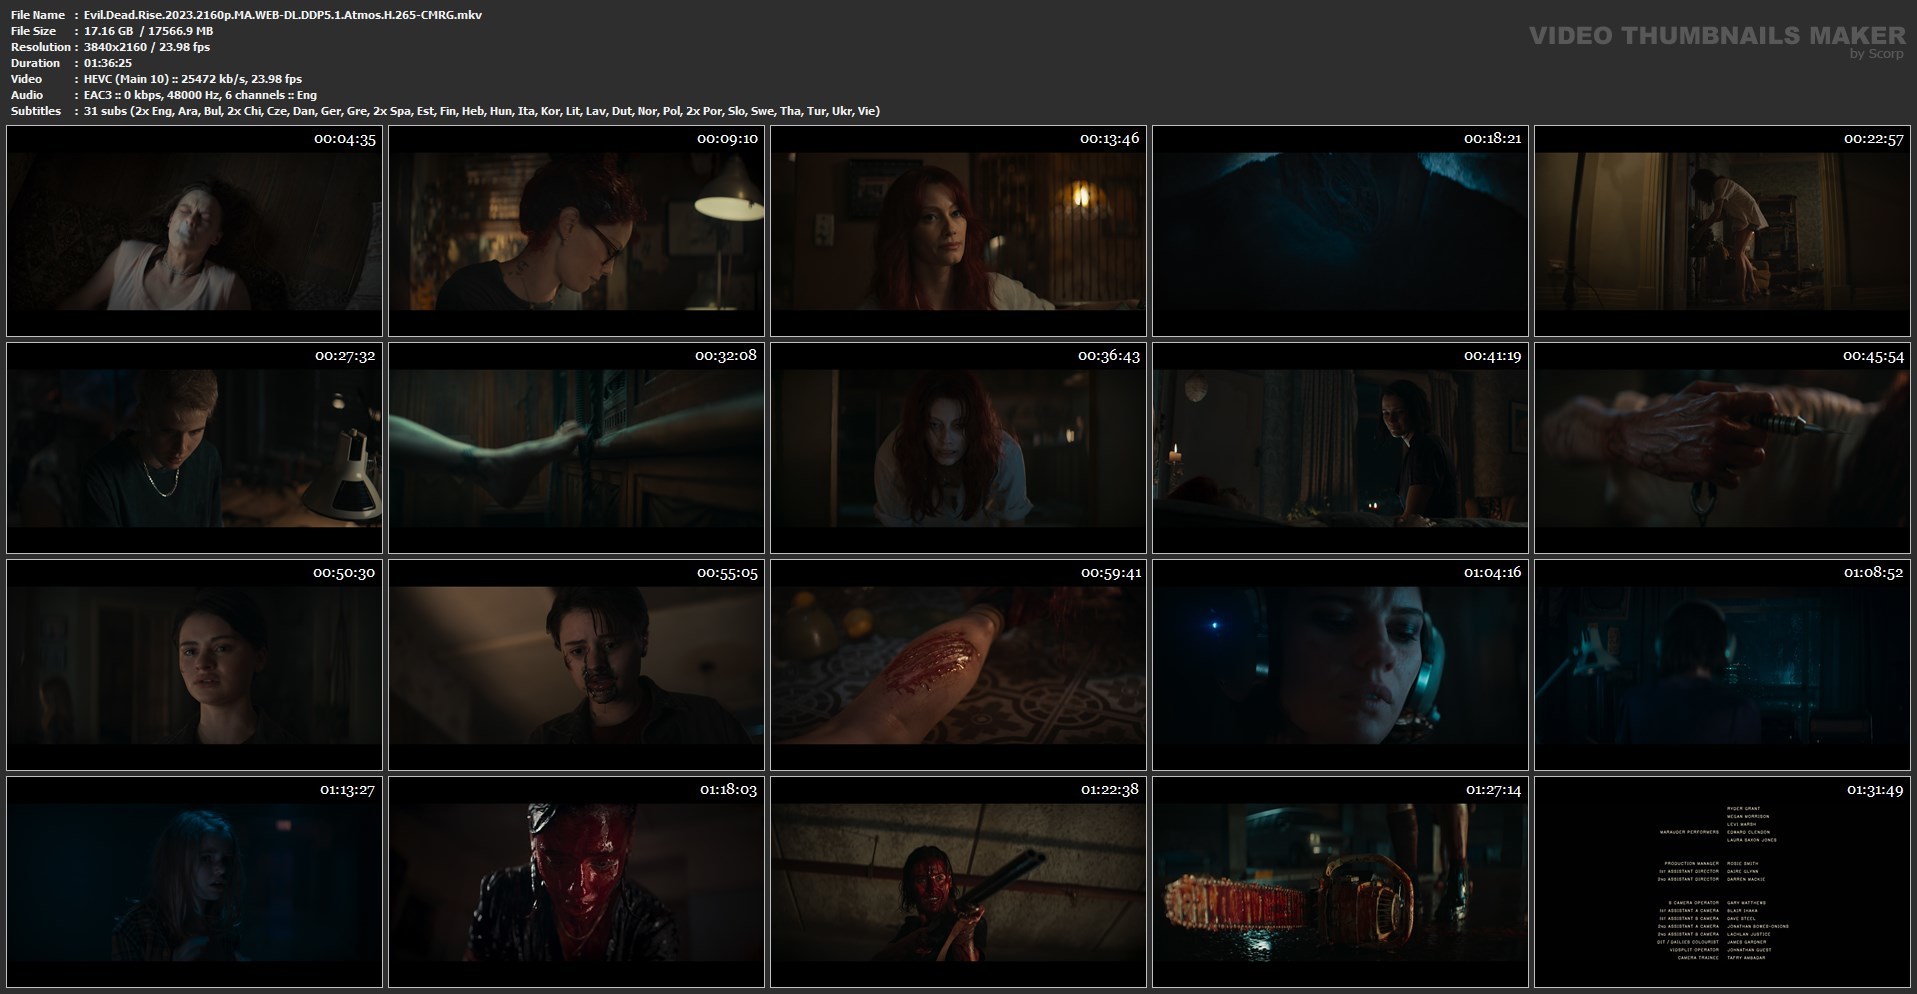The image size is (1917, 994).
Task: Select the thumbnail at 00:09:10
Action: pyautogui.click(x=576, y=231)
